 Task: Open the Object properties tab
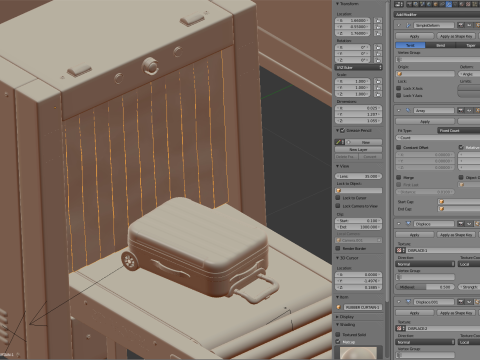435,4
